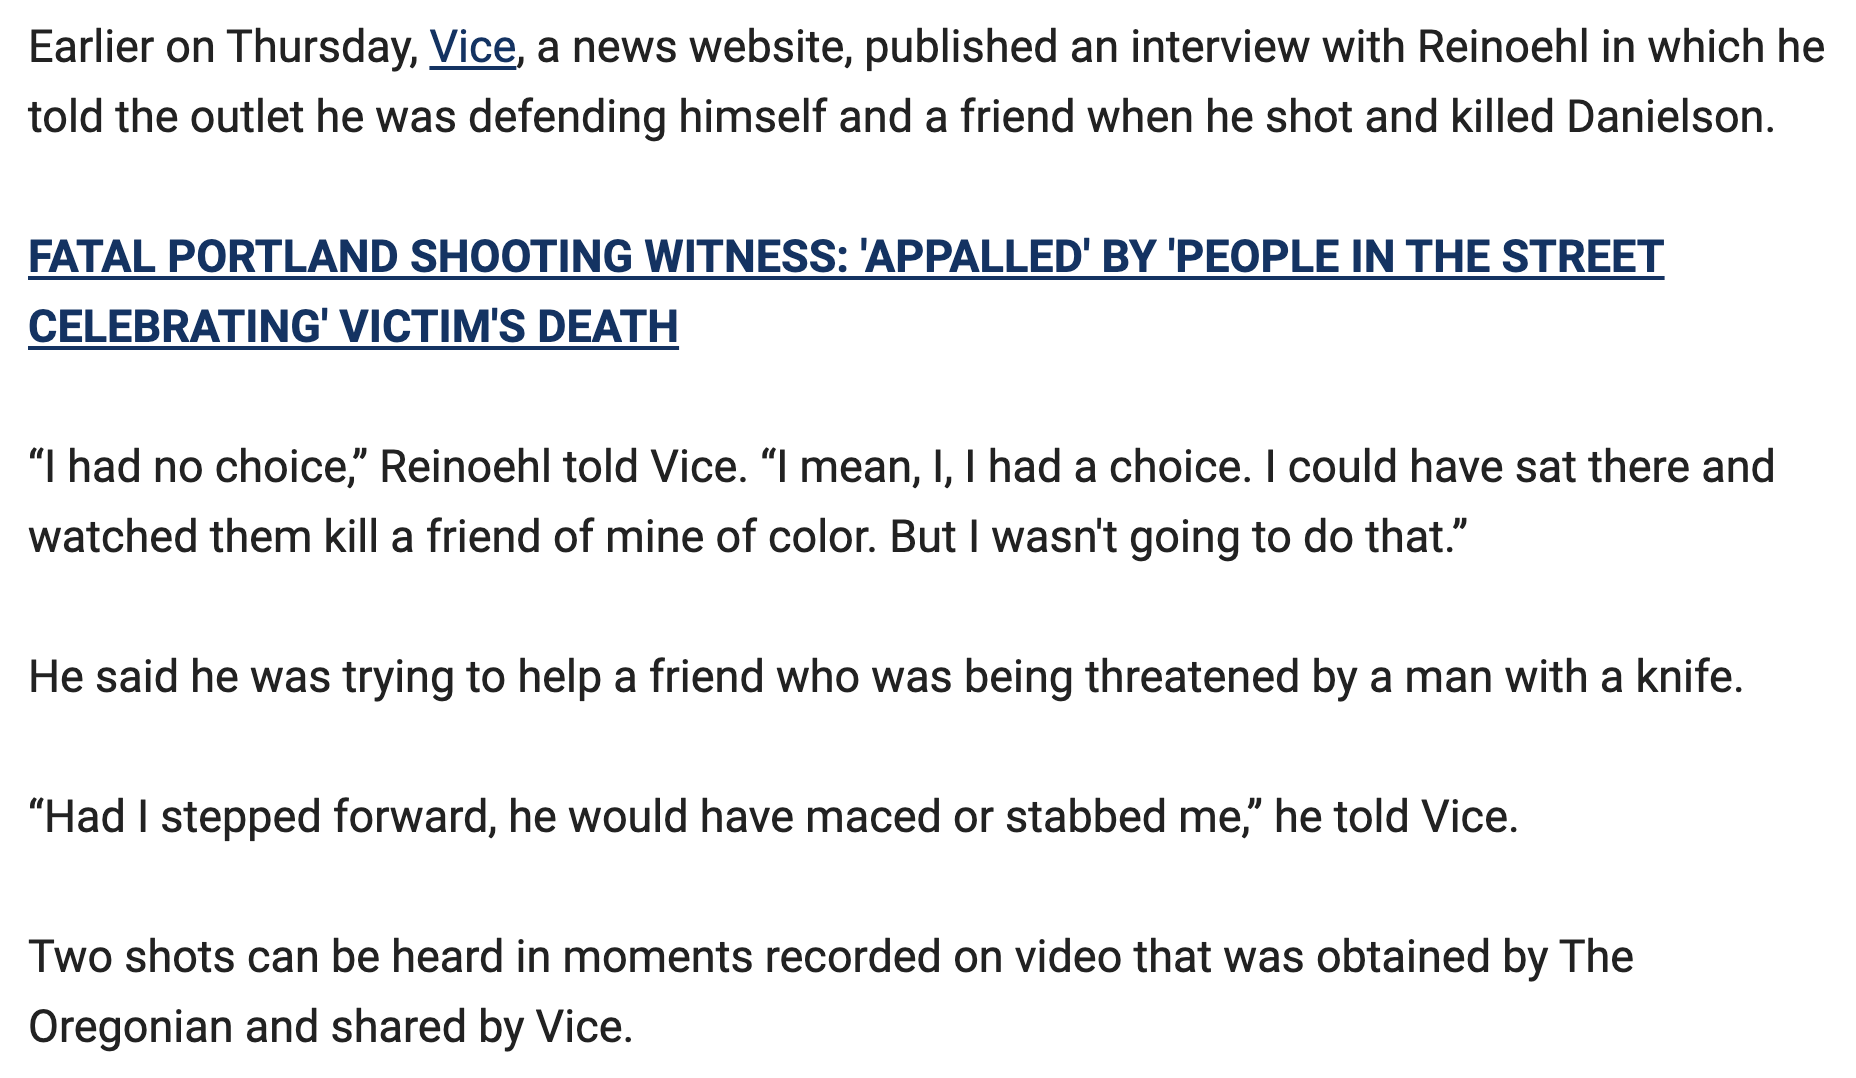Click the paragraph beginning 'Two shots can be heard'
This screenshot has height=1078, width=1856.
(x=831, y=992)
